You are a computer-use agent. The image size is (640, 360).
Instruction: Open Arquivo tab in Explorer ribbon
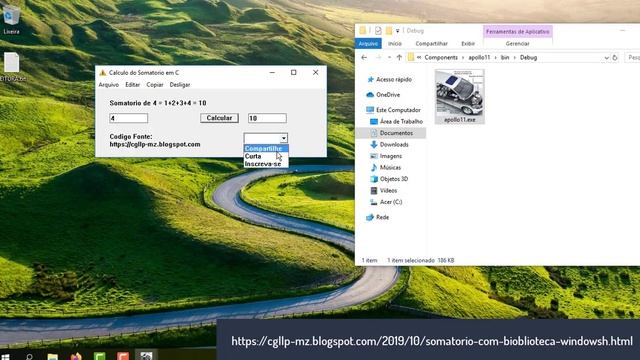click(x=368, y=44)
